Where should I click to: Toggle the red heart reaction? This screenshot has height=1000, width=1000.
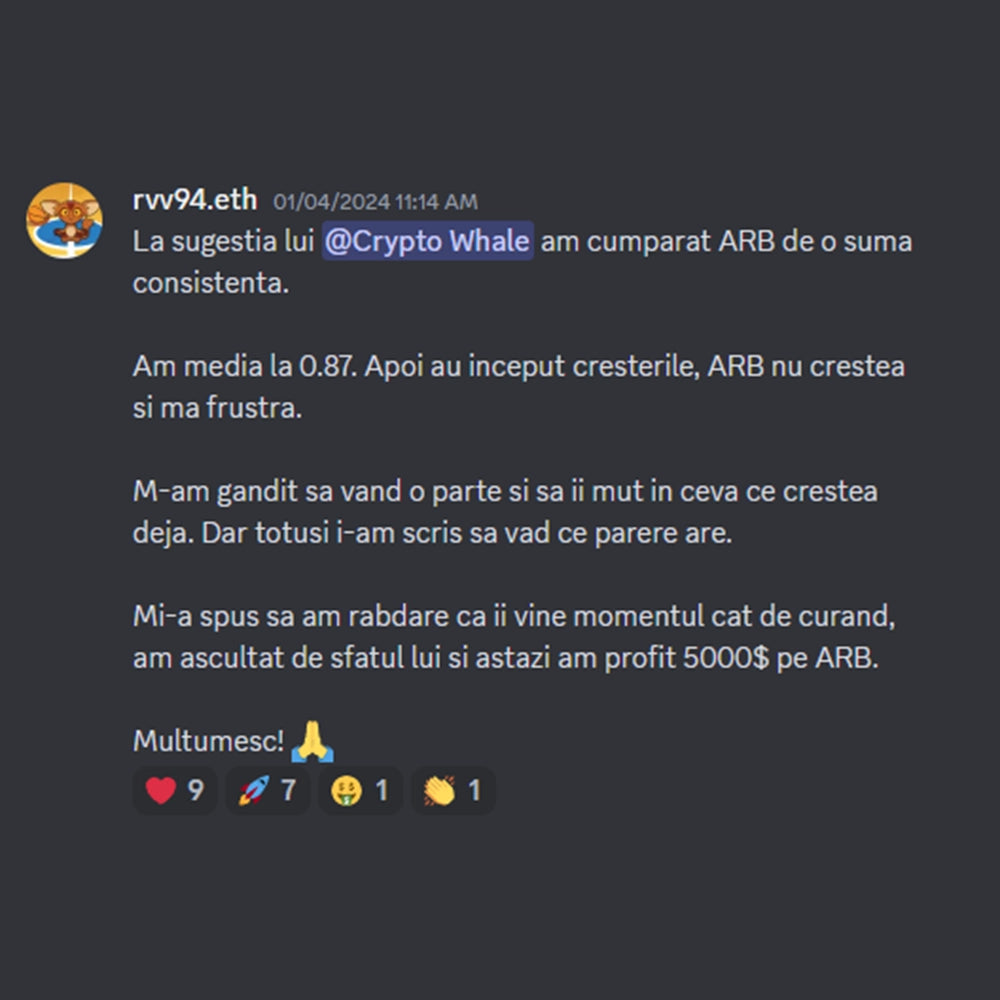175,791
